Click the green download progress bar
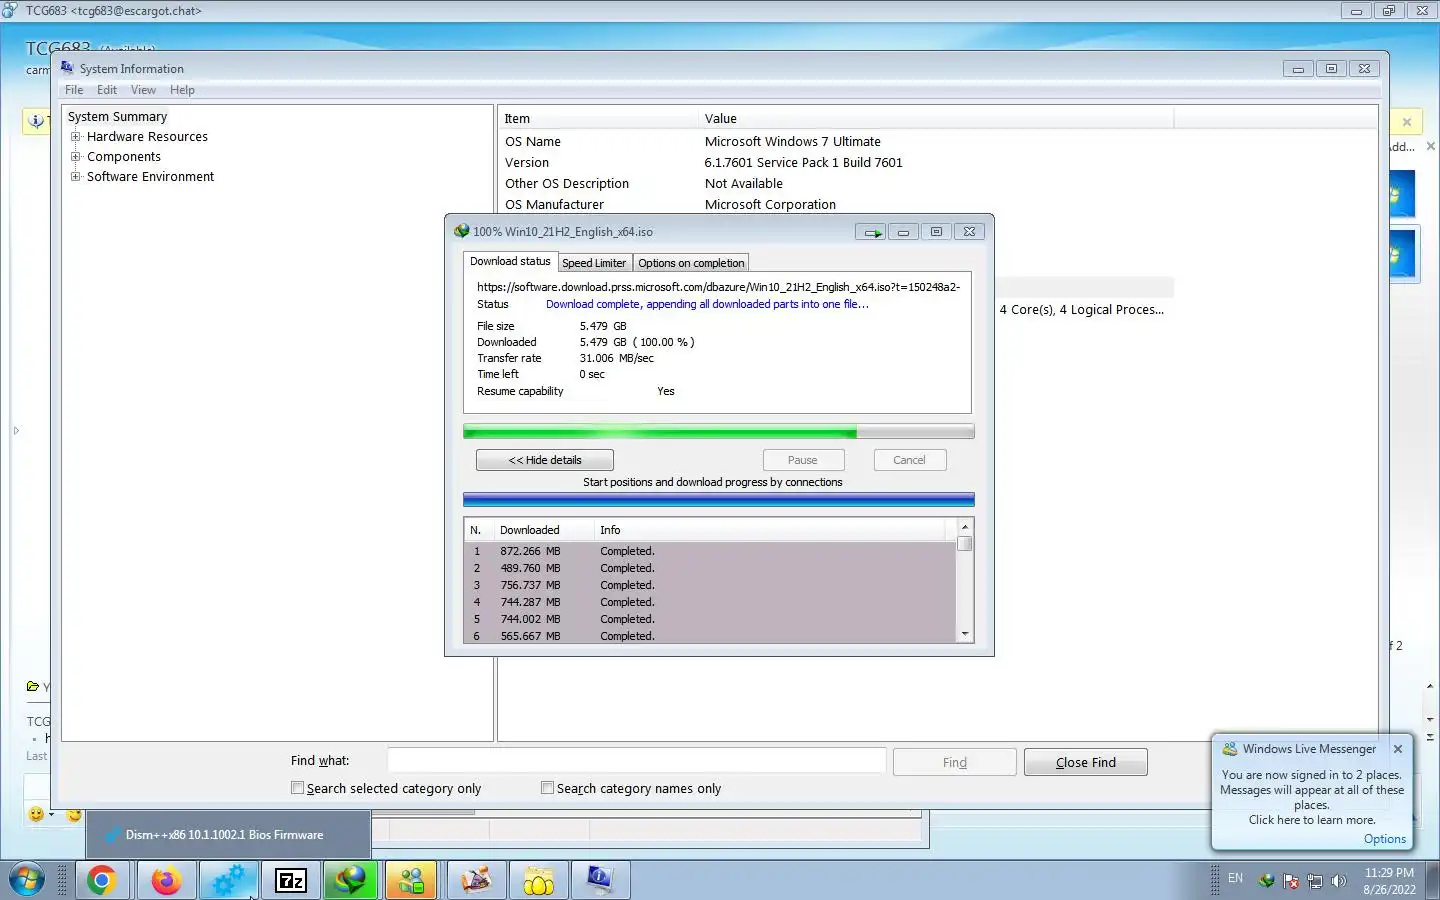Screen dimensions: 1440x900 [x=718, y=432]
